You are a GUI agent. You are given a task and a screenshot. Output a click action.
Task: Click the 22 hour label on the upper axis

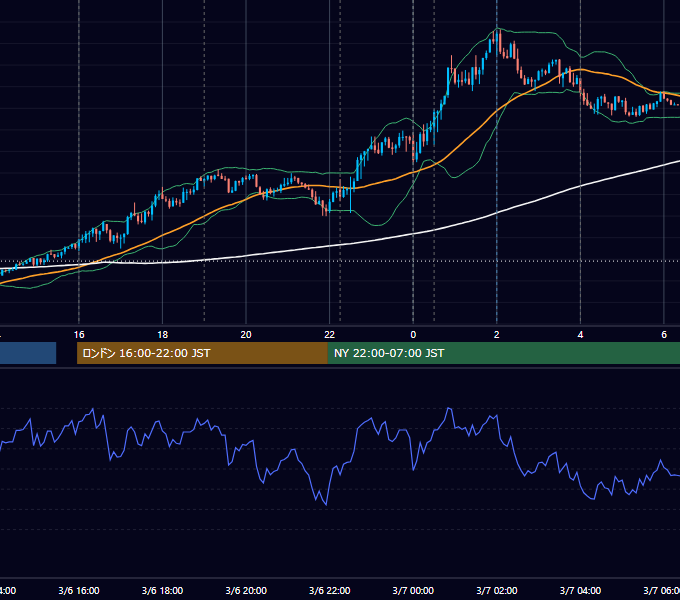pyautogui.click(x=330, y=335)
